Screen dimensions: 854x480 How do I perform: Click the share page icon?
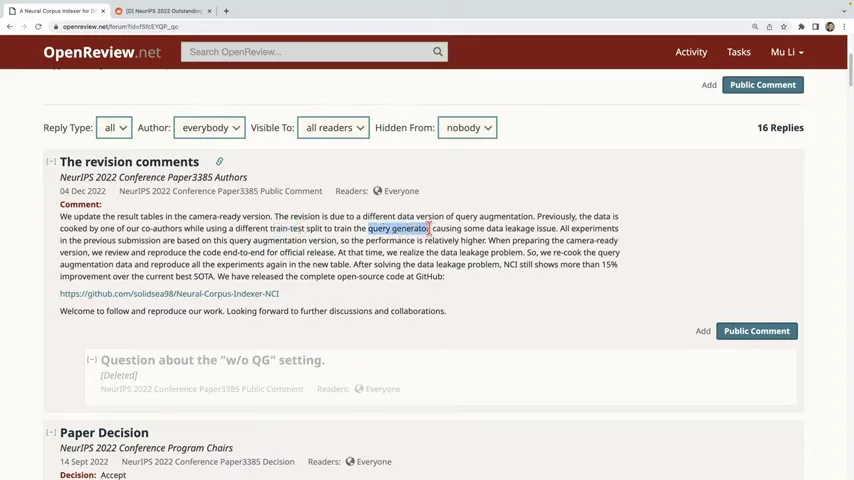769,27
